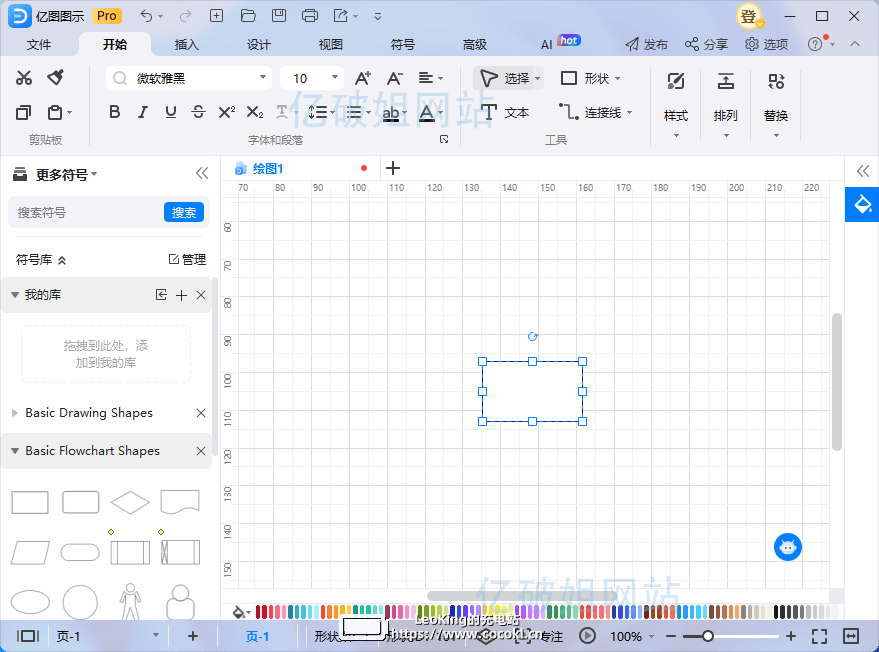Close the Basic Flowchart Shapes library
Viewport: 879px width, 652px height.
201,451
